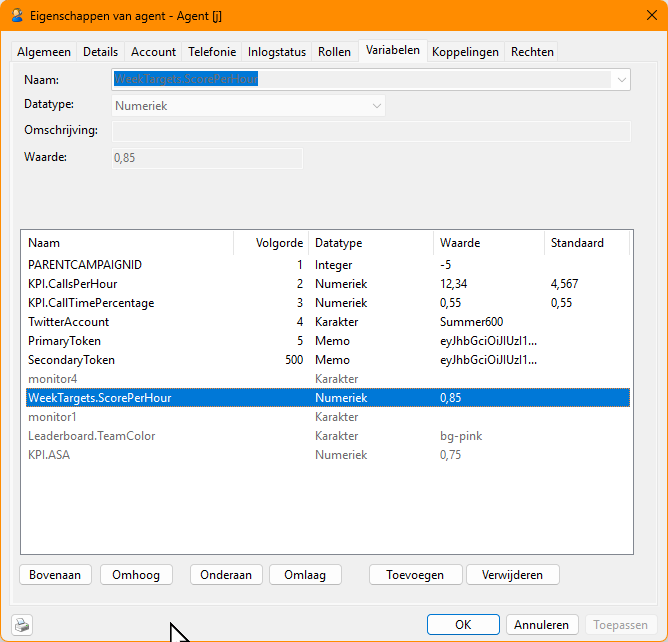The image size is (668, 642).
Task: Open the Telefonie tab
Action: (x=212, y=52)
